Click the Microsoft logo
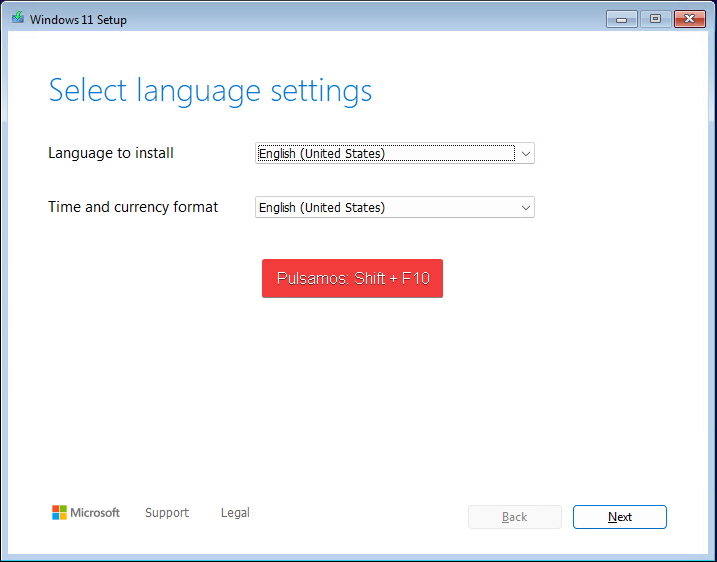 click(86, 513)
